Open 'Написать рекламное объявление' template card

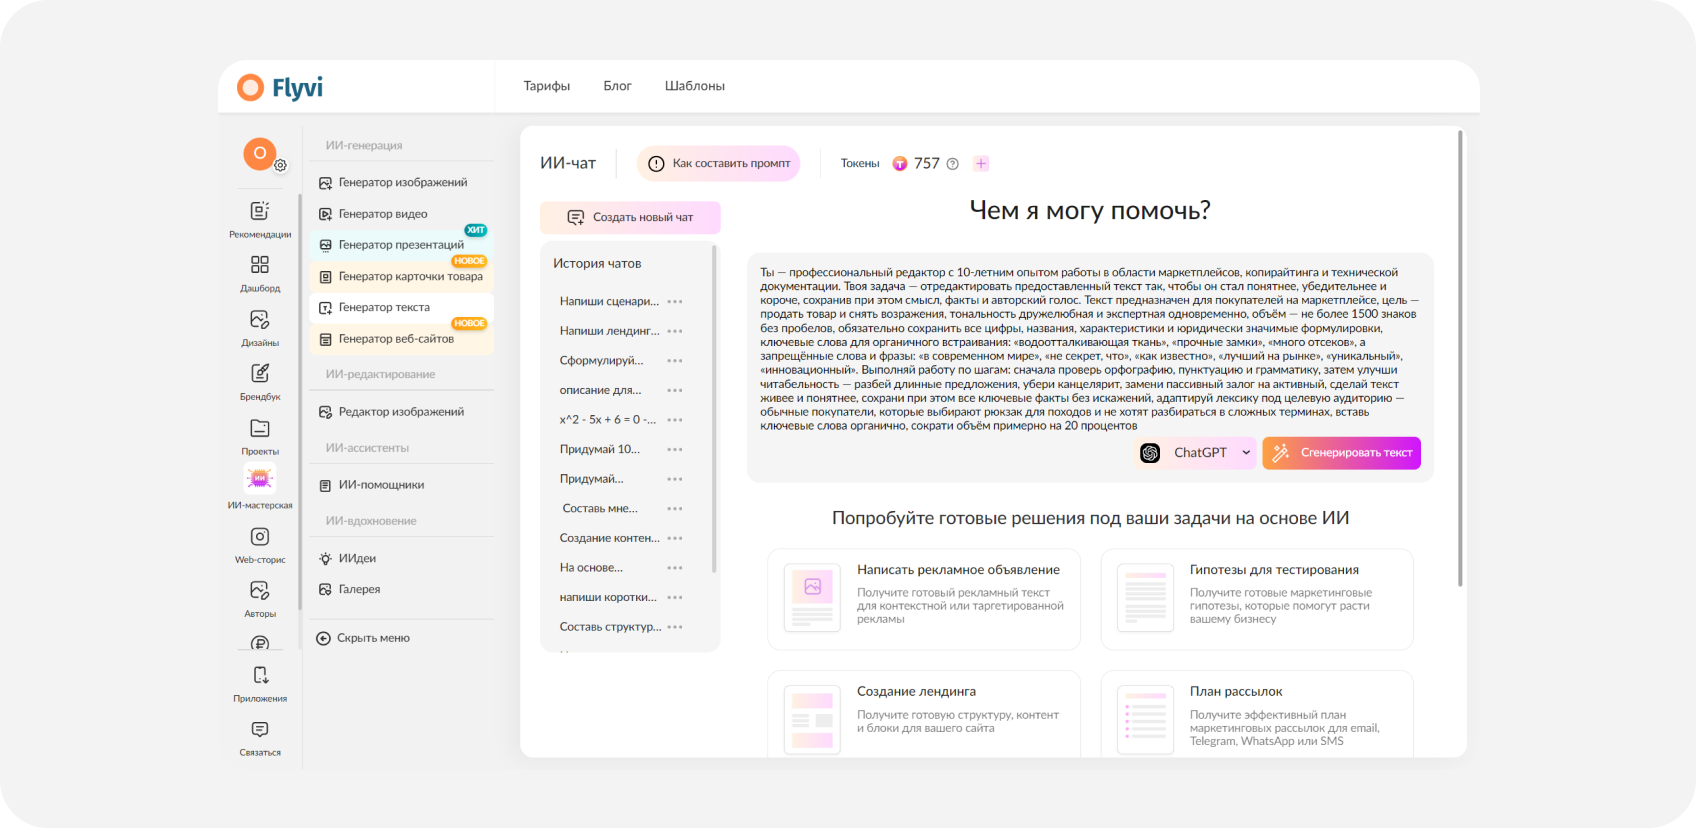[924, 599]
